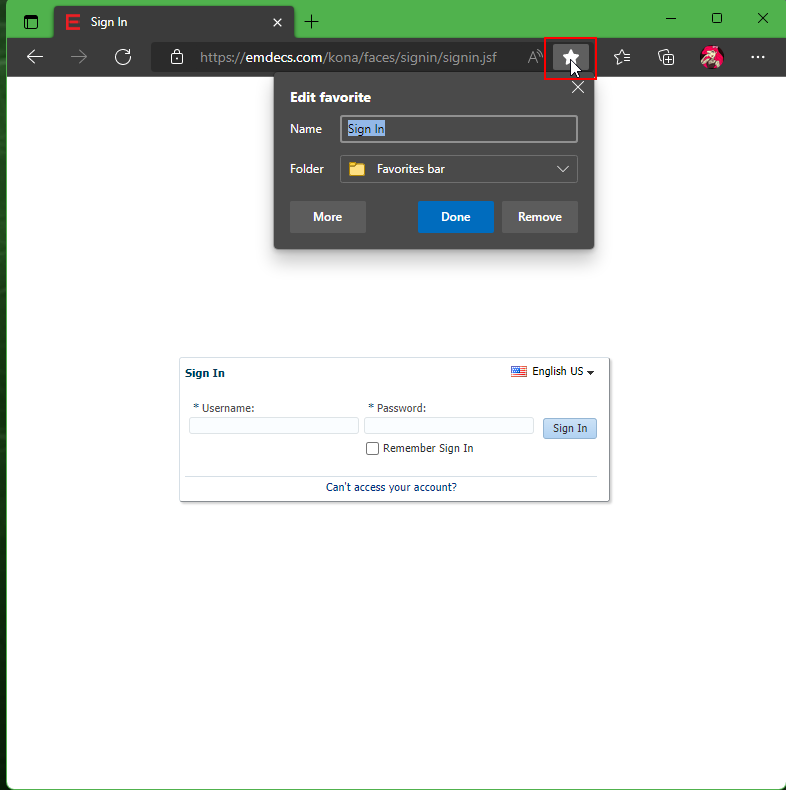Open the Can't access your account link
The width and height of the screenshot is (786, 790).
point(391,487)
